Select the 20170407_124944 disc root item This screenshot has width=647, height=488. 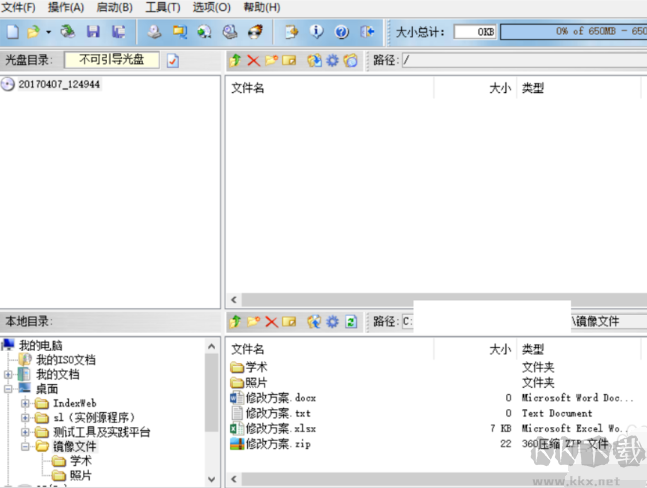[58, 85]
